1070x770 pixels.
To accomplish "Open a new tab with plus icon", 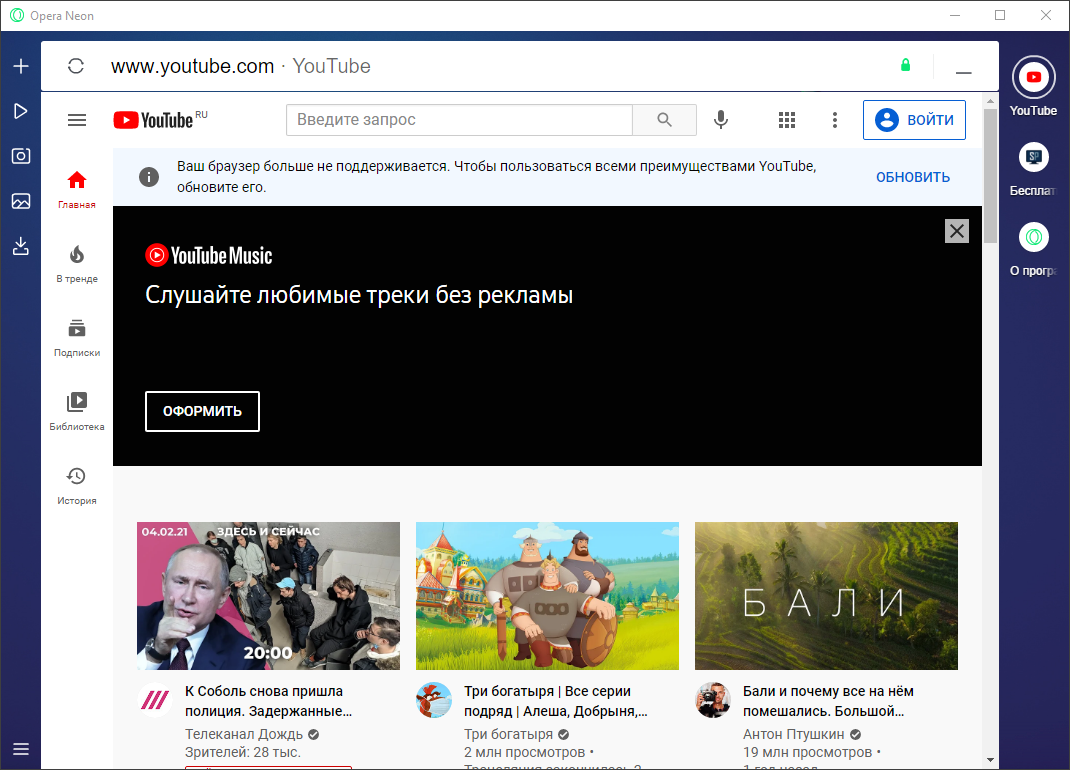I will 21,67.
